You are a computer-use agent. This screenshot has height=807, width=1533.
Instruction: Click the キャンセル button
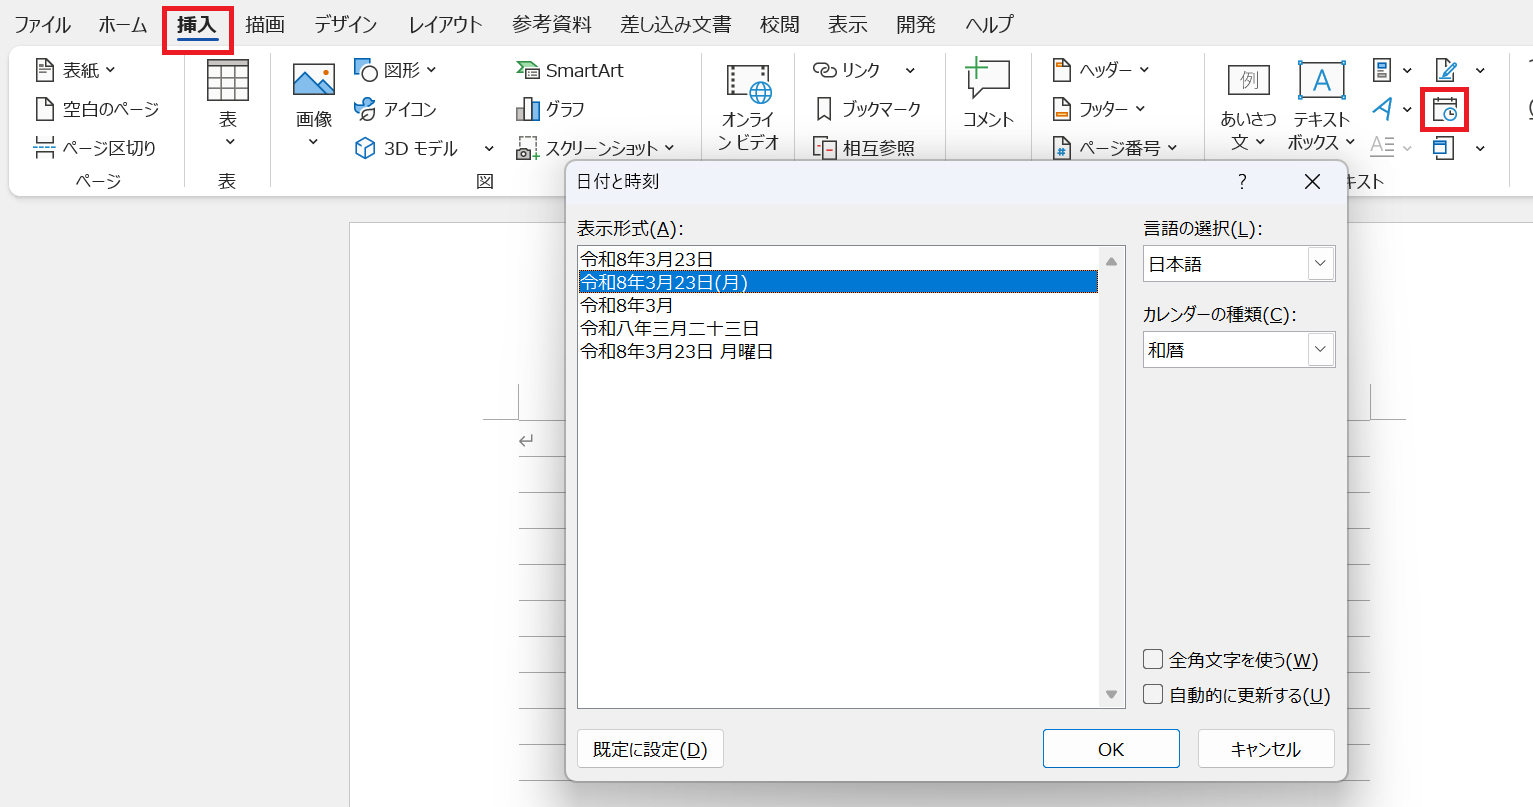click(1266, 749)
